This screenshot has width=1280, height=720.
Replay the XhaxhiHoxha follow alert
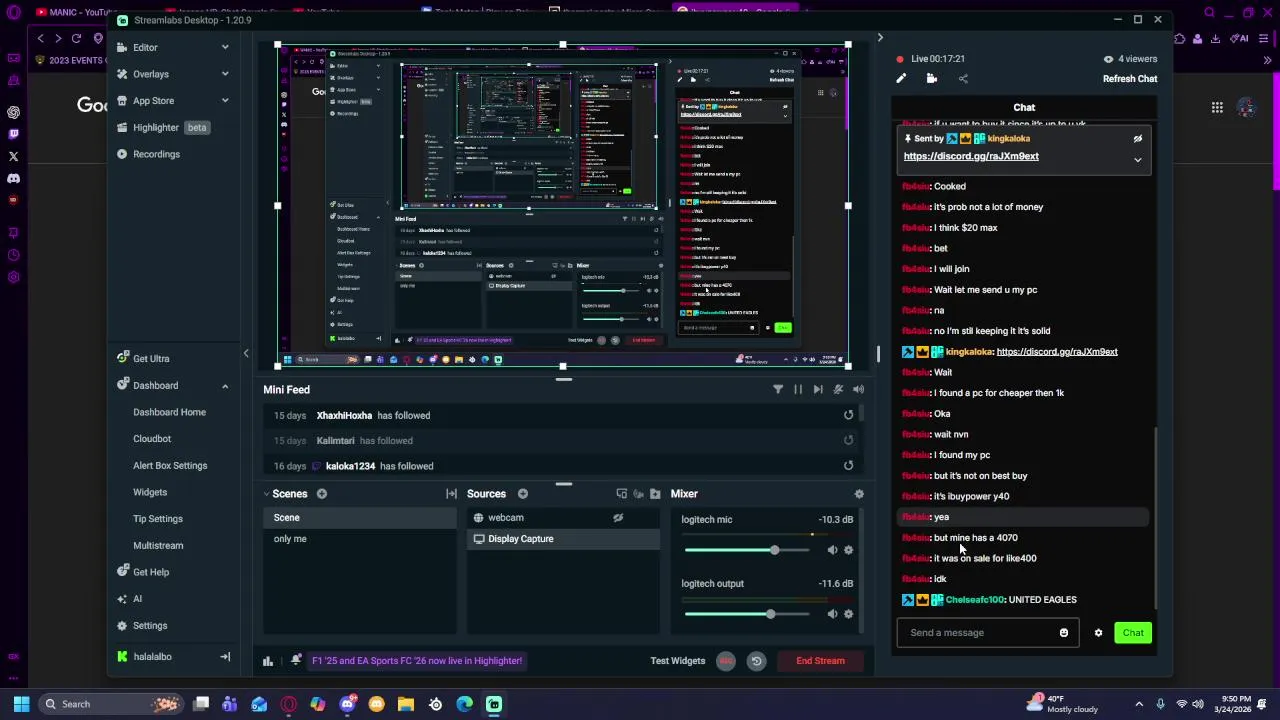pos(848,415)
